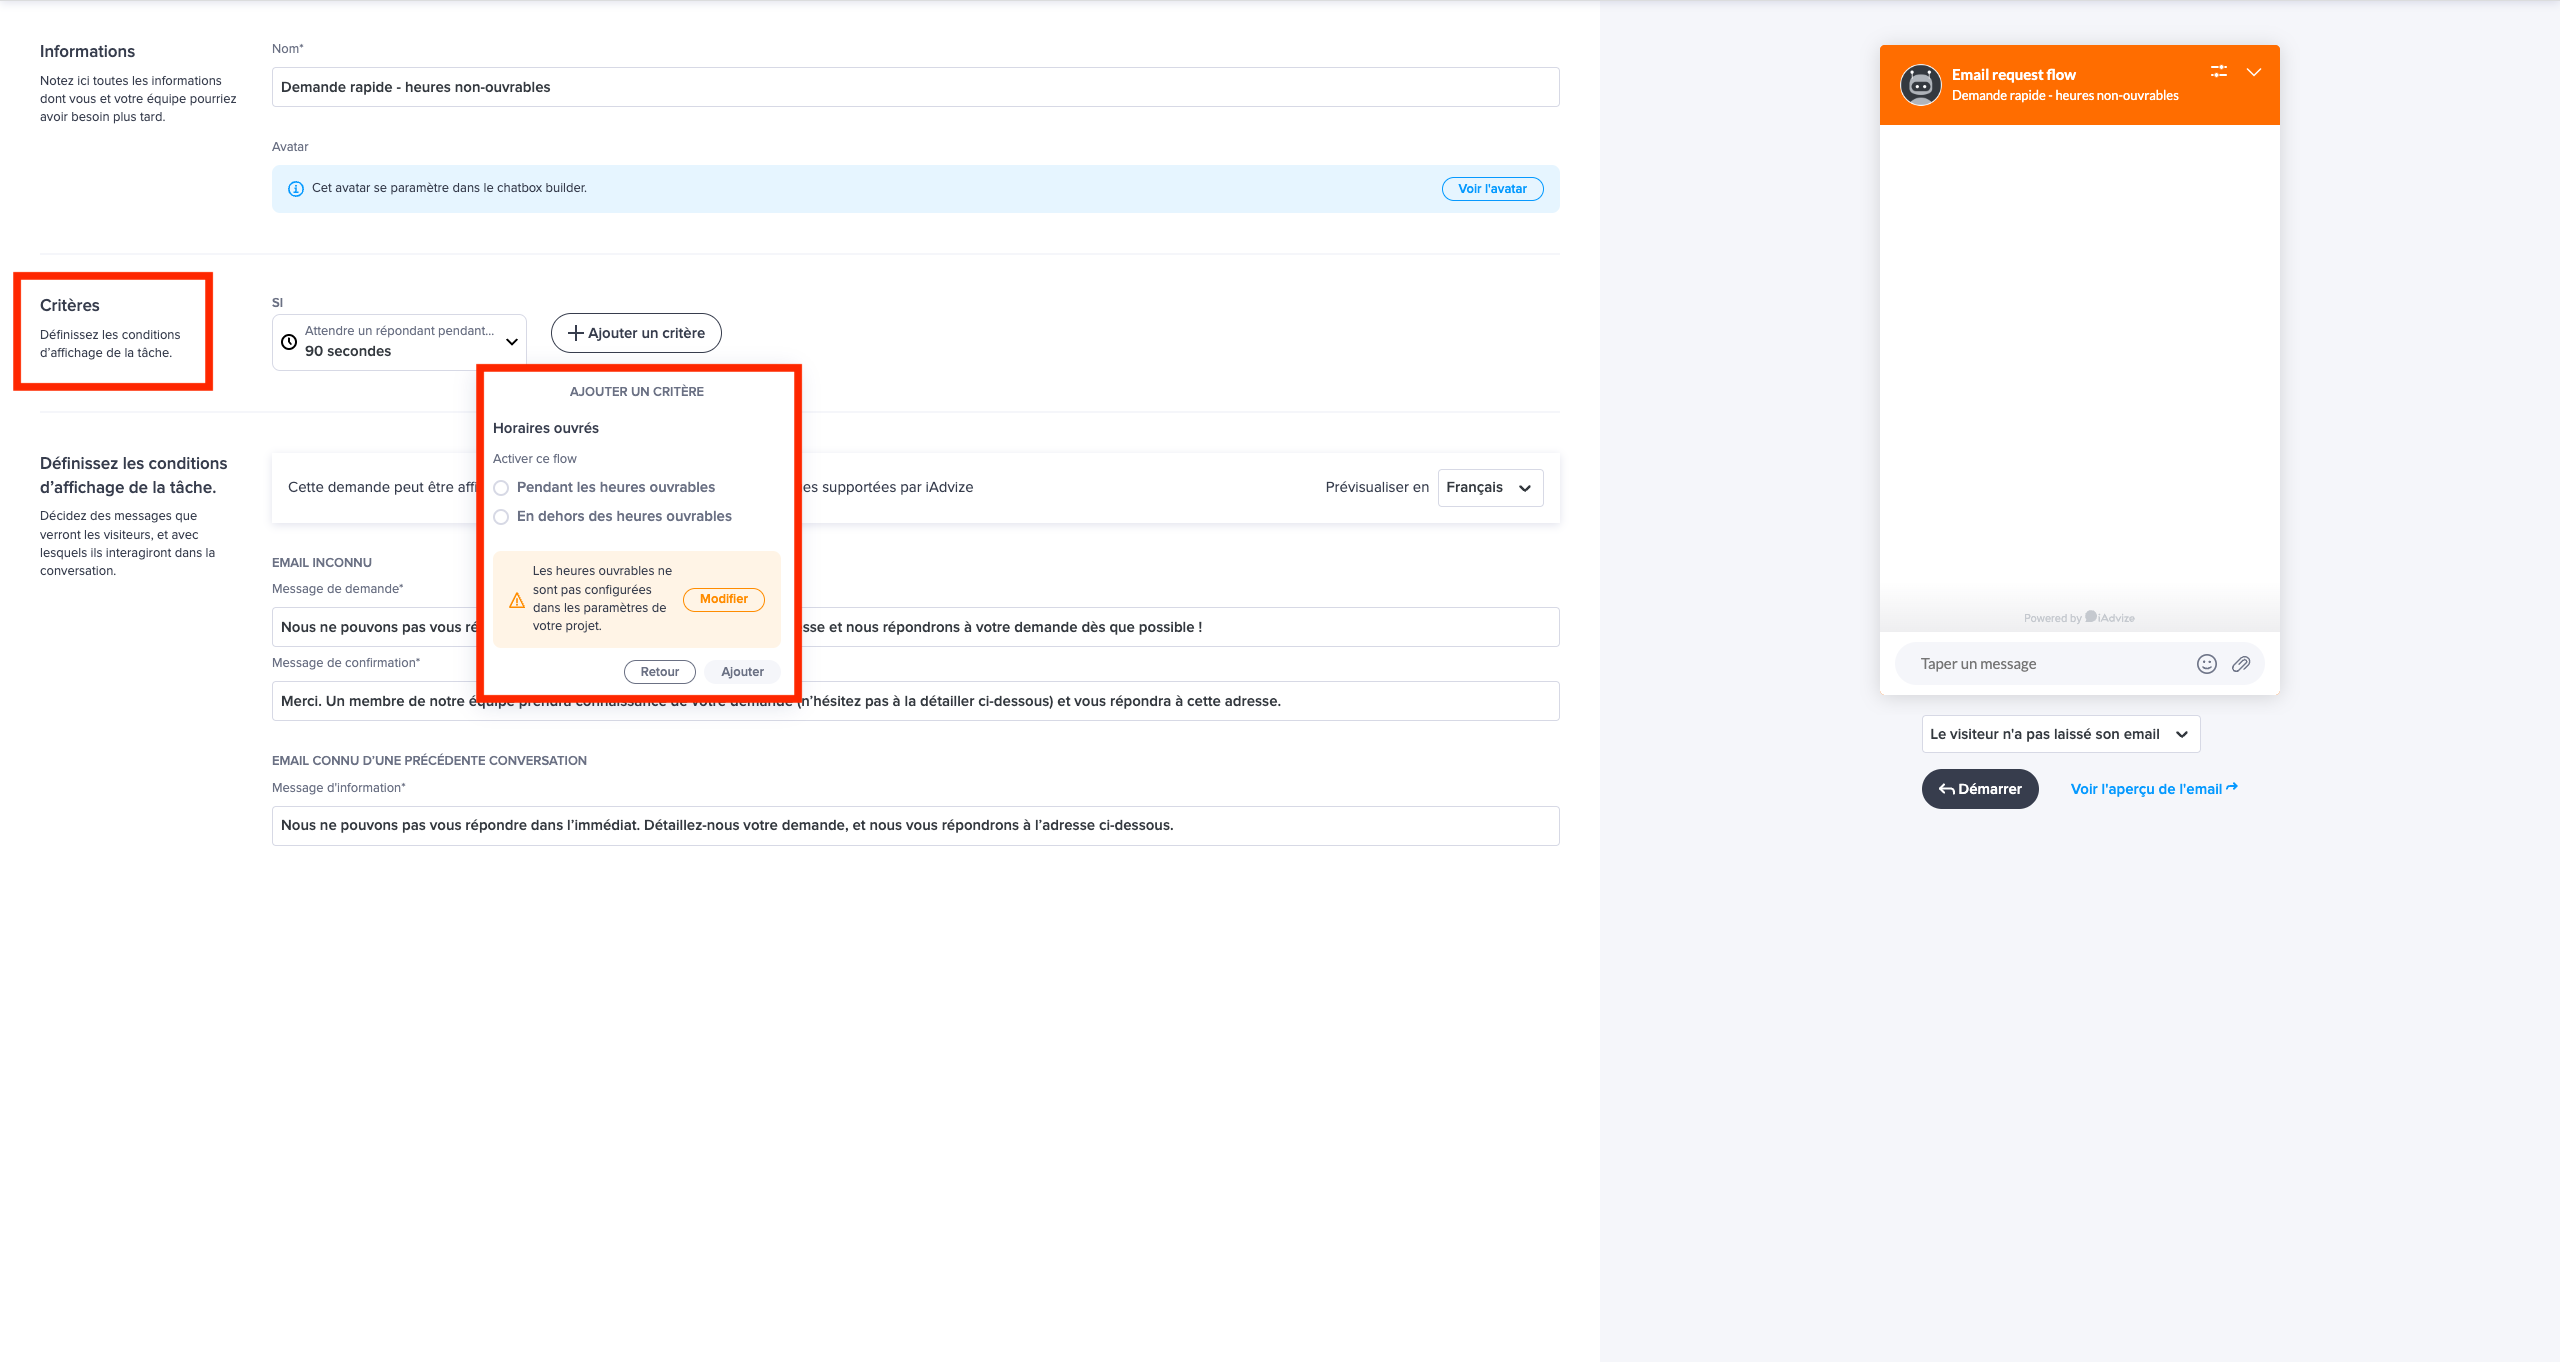Click EMAIL CONNU D'UNE PRÉCÉDENTE CONVERSATION label
This screenshot has height=1362, width=2560.
point(429,761)
